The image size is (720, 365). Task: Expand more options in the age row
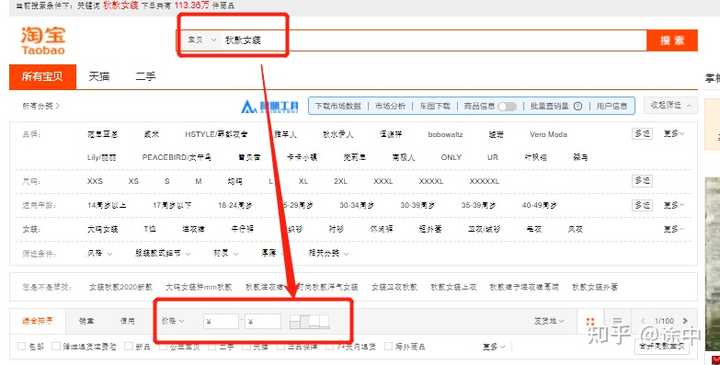click(674, 205)
